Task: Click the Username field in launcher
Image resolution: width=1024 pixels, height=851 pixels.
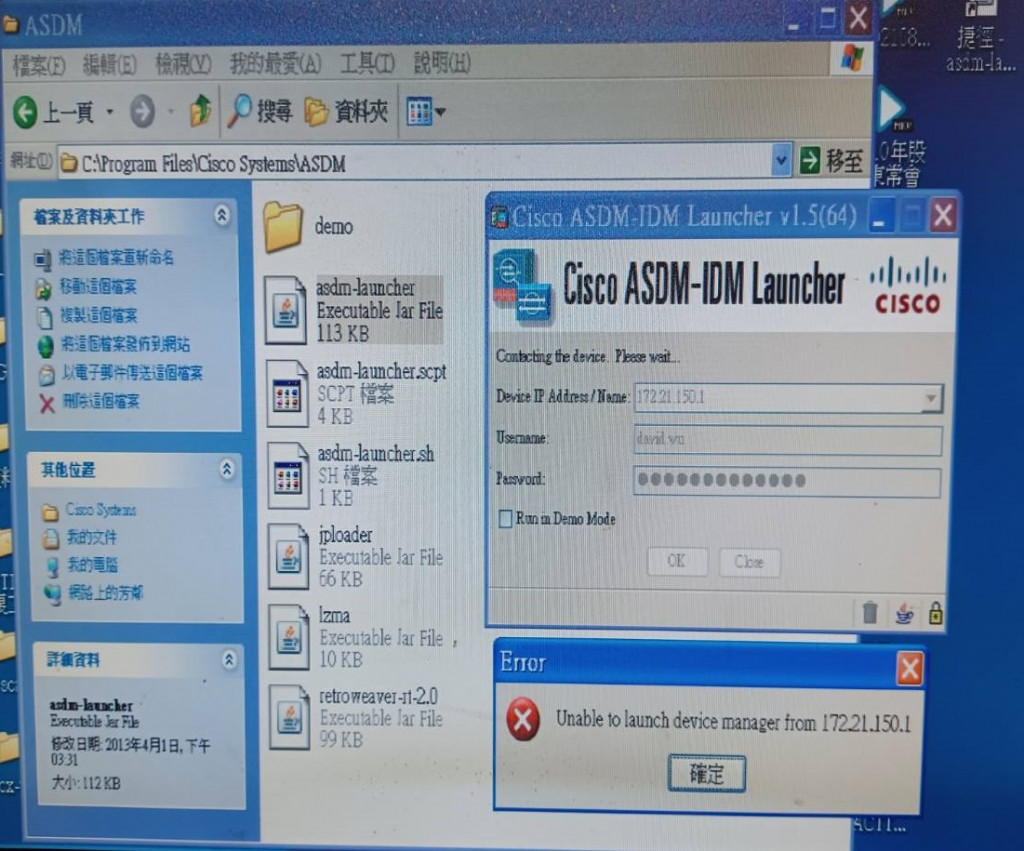Action: 787,440
